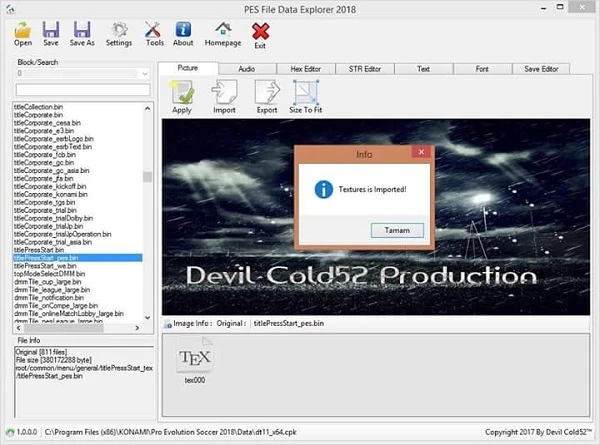Click the blue info icon in the dialog
The height and width of the screenshot is (445, 600).
[323, 189]
